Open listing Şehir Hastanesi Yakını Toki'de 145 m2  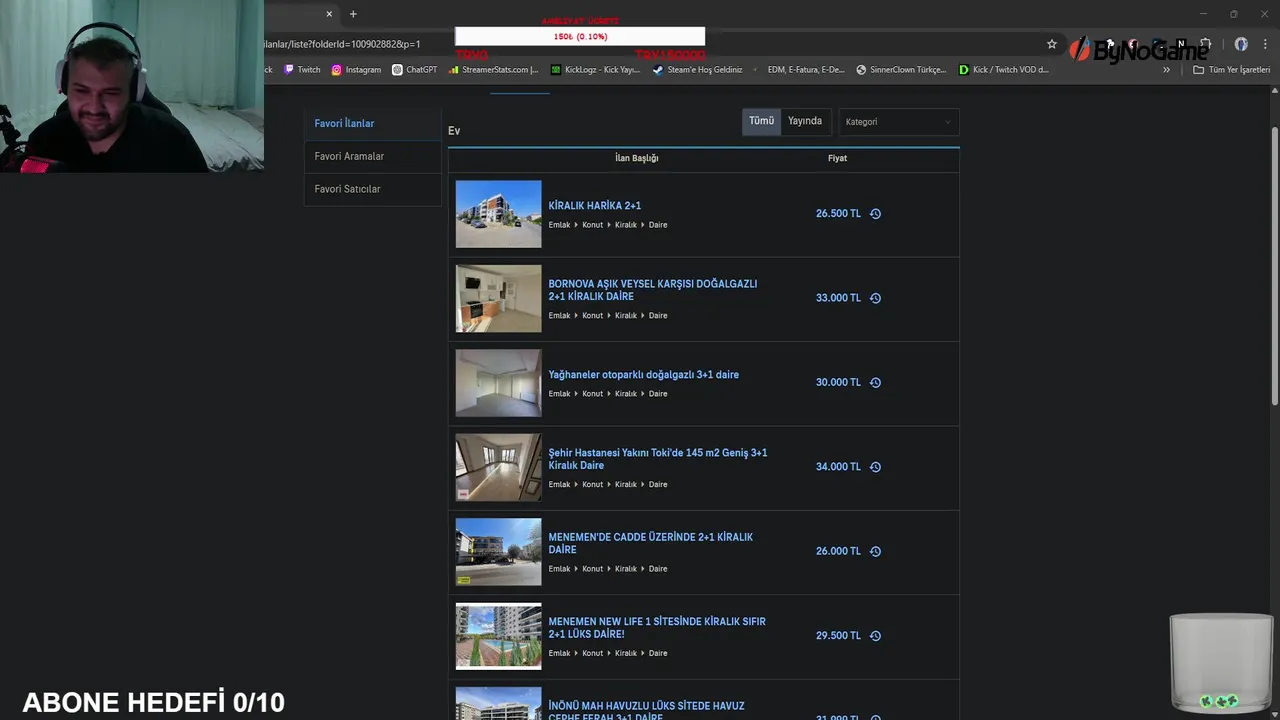[x=658, y=459]
